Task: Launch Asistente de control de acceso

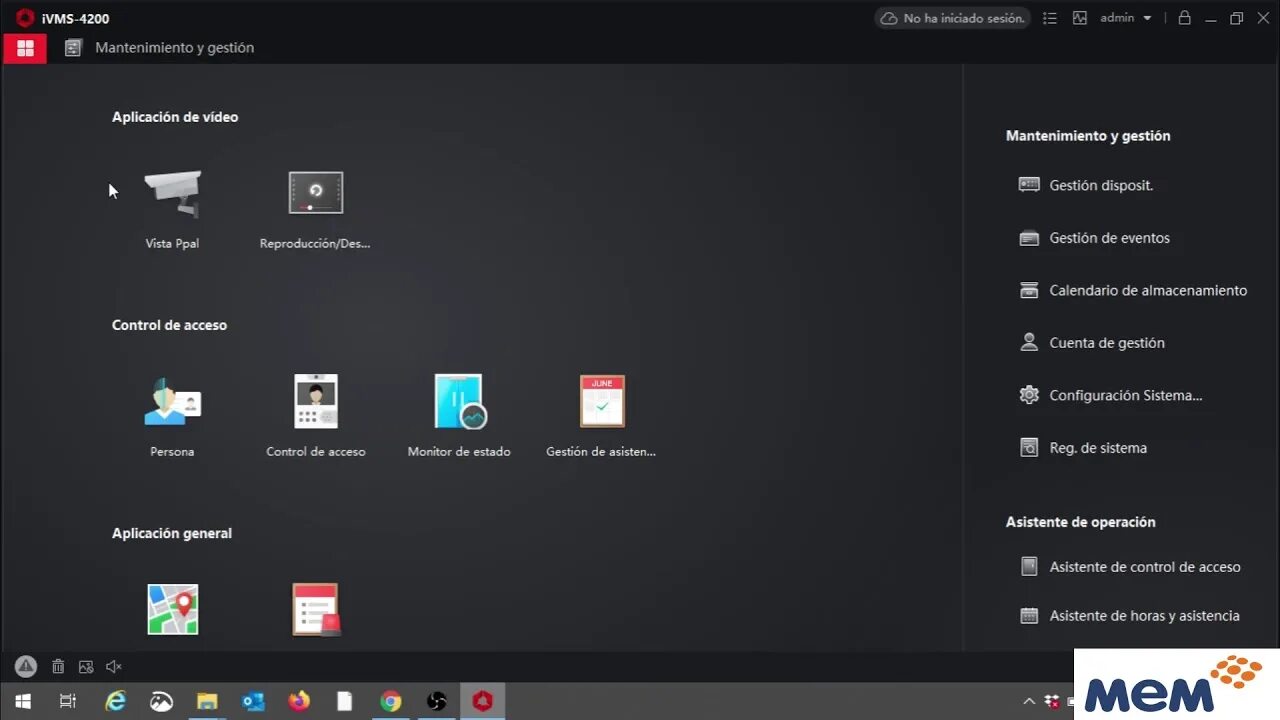Action: pos(1130,567)
